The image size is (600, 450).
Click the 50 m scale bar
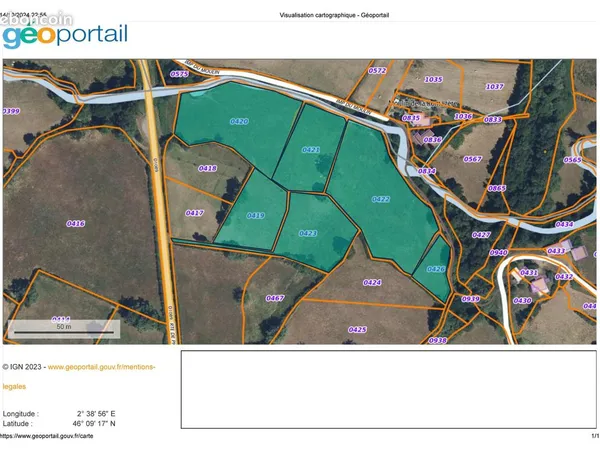click(x=64, y=329)
